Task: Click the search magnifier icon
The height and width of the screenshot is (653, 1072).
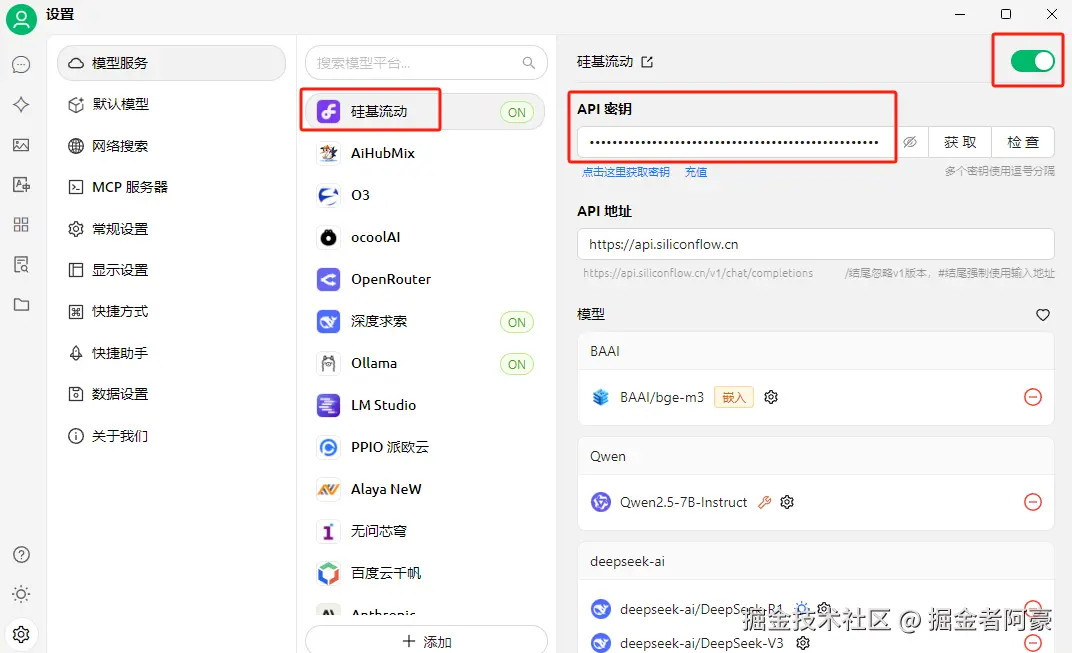Action: coord(528,63)
